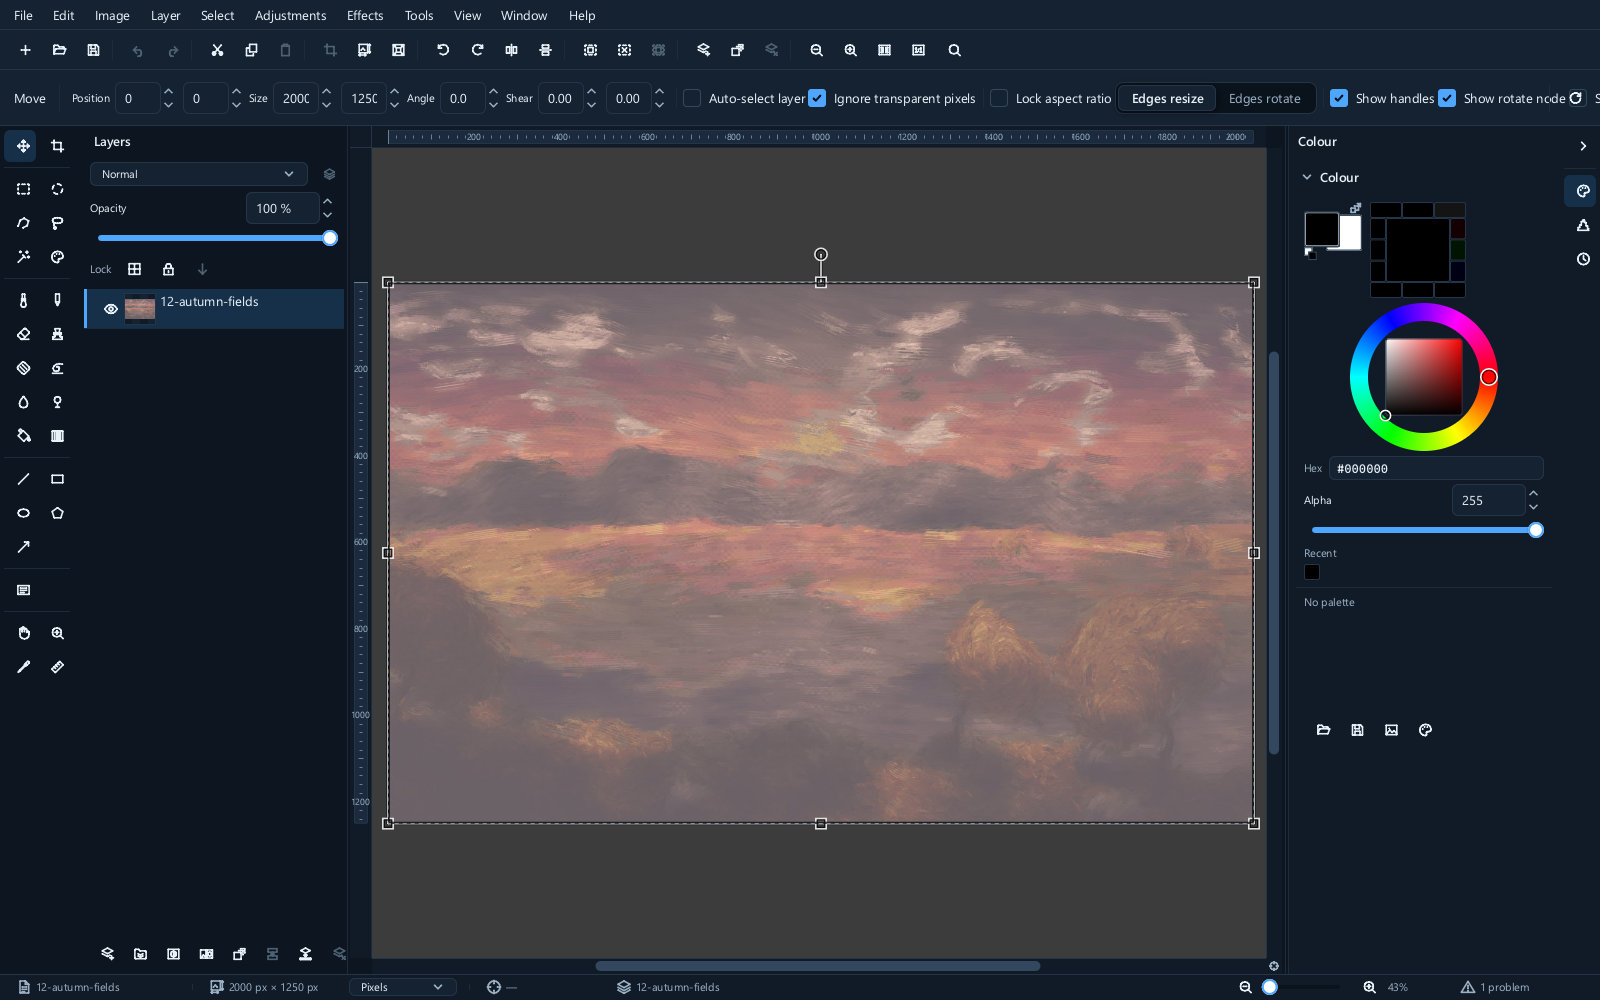The height and width of the screenshot is (1000, 1600).
Task: Swap the primary and secondary colours
Action: [1355, 208]
